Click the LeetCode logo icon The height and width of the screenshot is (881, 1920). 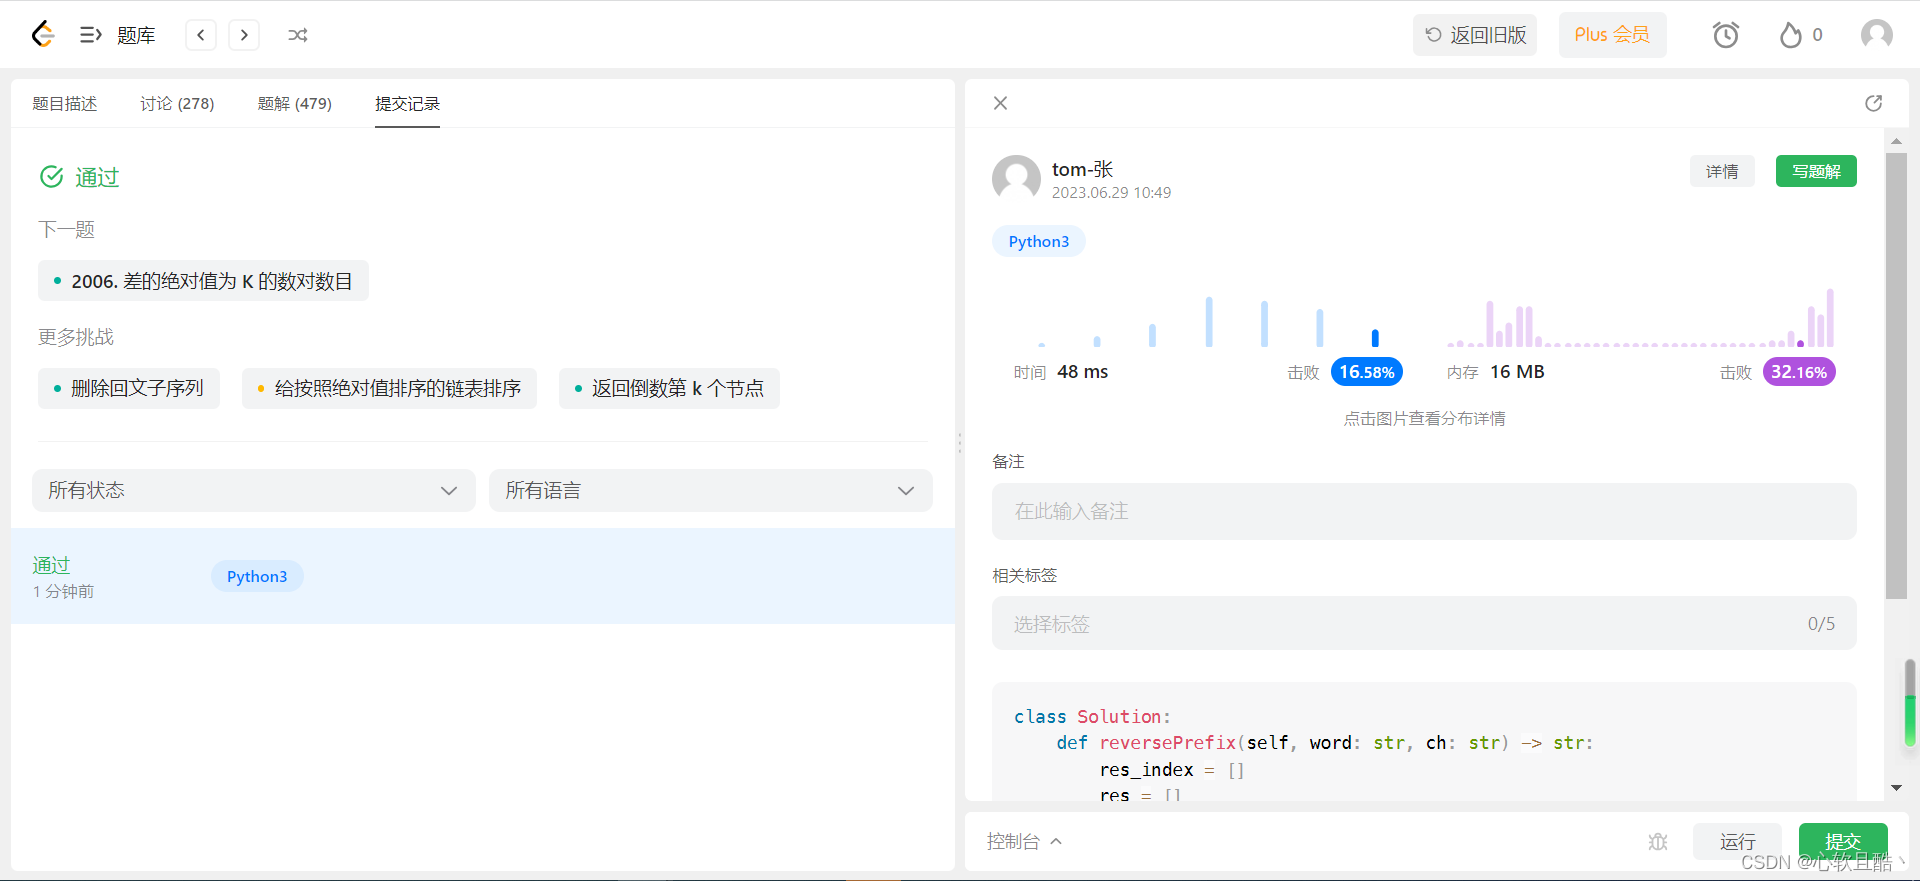[x=42, y=34]
